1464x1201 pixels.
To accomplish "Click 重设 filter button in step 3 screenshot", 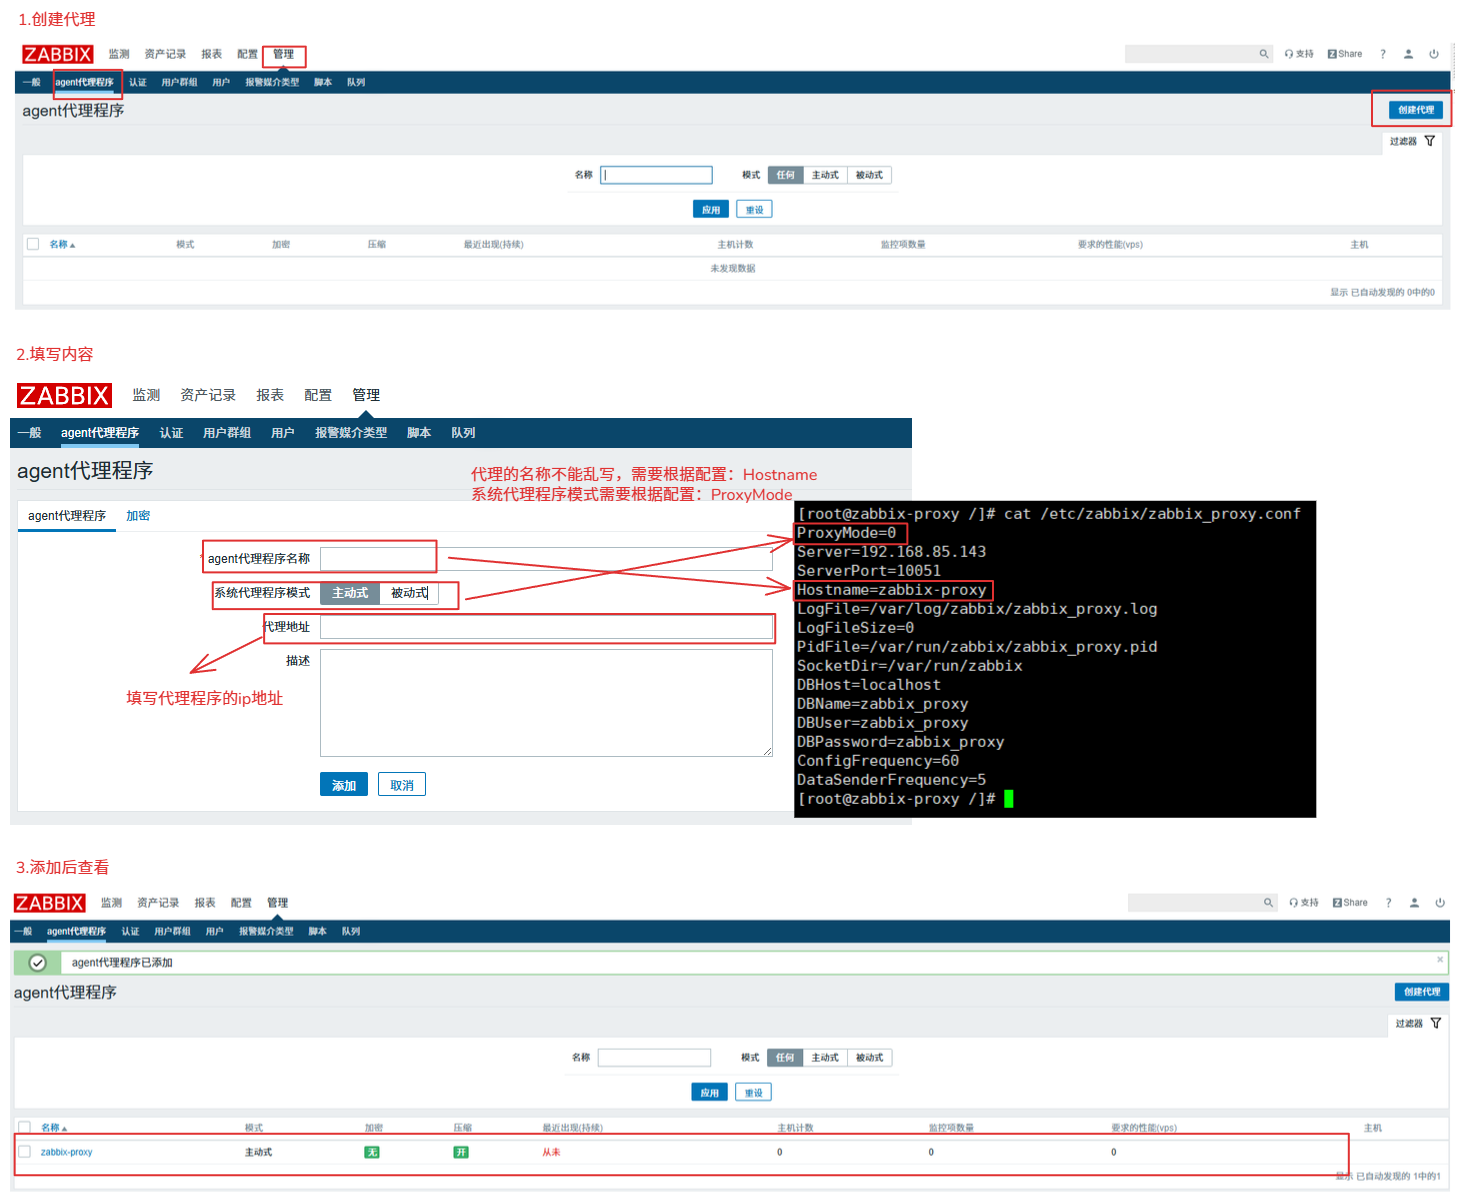I will click(754, 1093).
